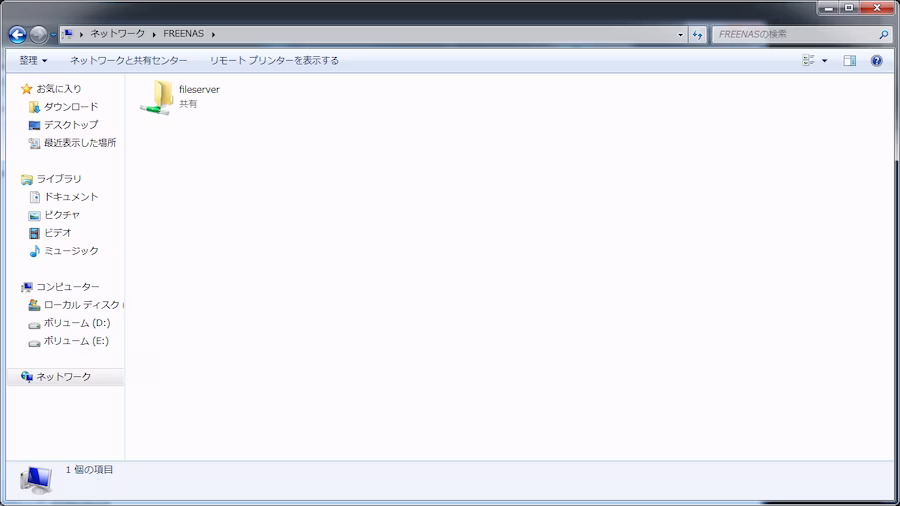Image resolution: width=900 pixels, height=506 pixels.
Task: Click the ミュージック music note icon
Action: [34, 251]
